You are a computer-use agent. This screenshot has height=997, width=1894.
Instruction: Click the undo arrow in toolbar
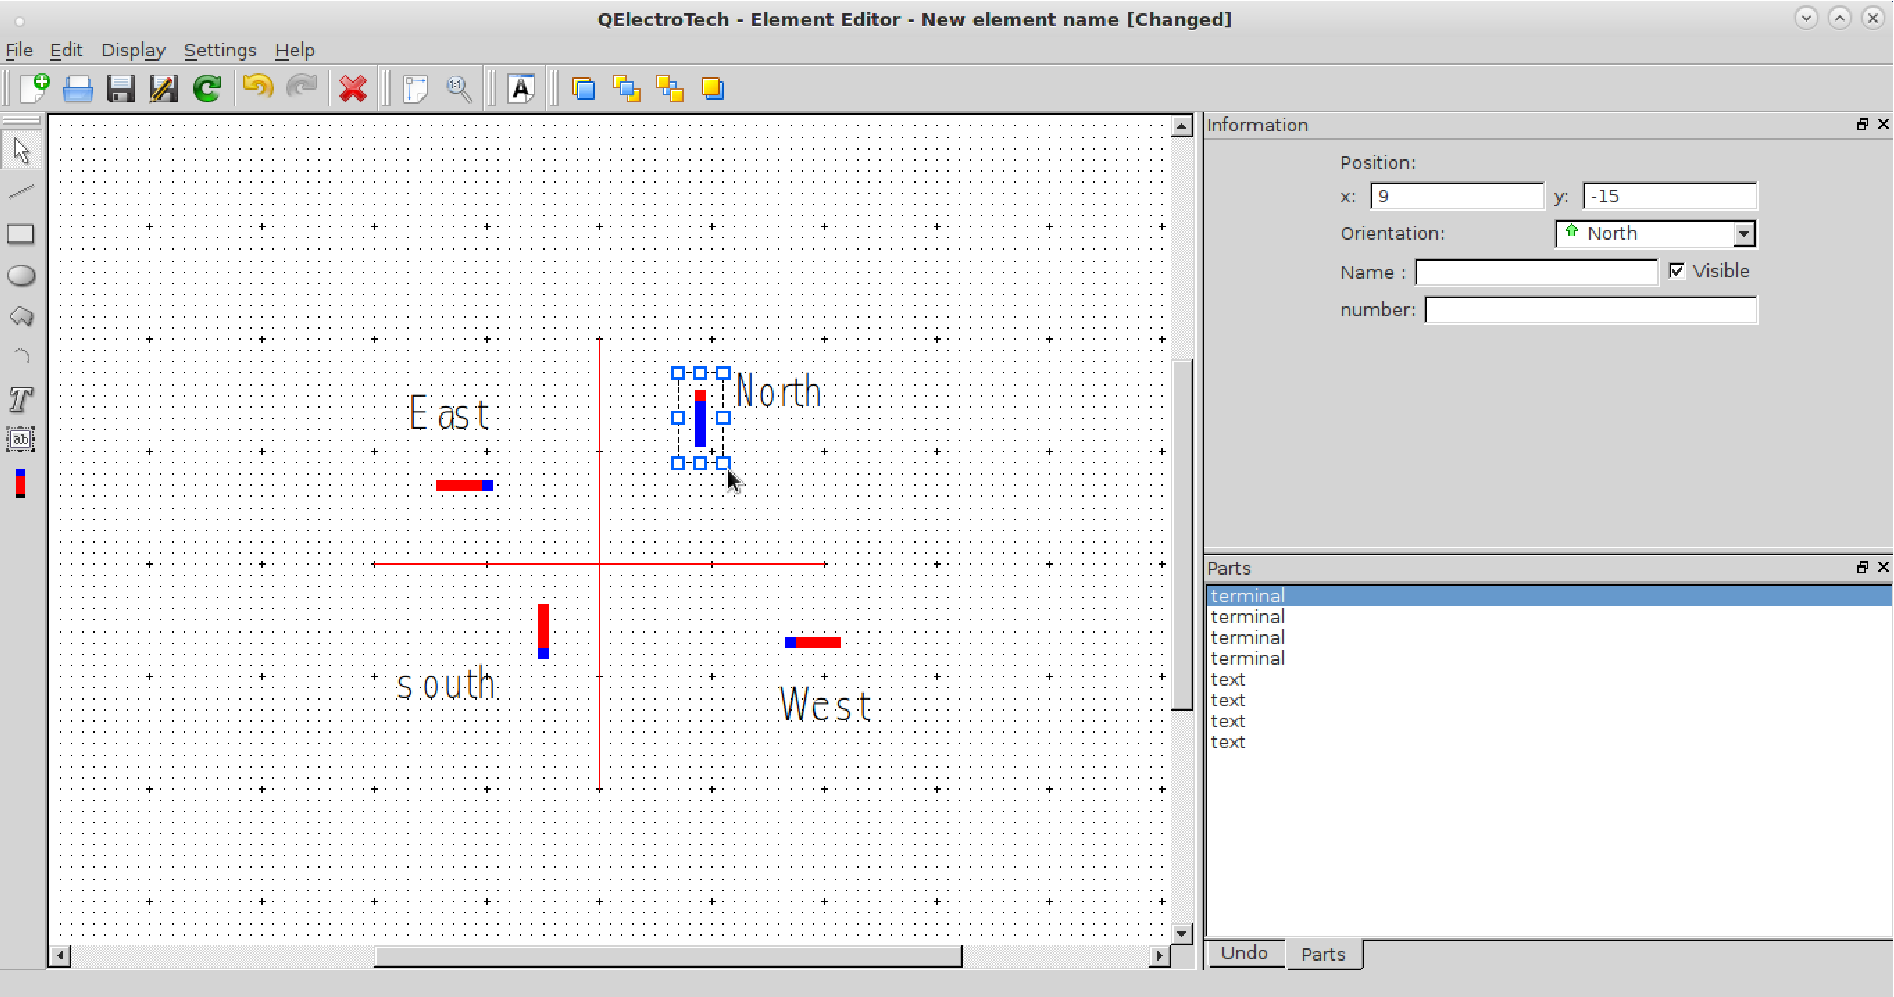click(x=258, y=88)
